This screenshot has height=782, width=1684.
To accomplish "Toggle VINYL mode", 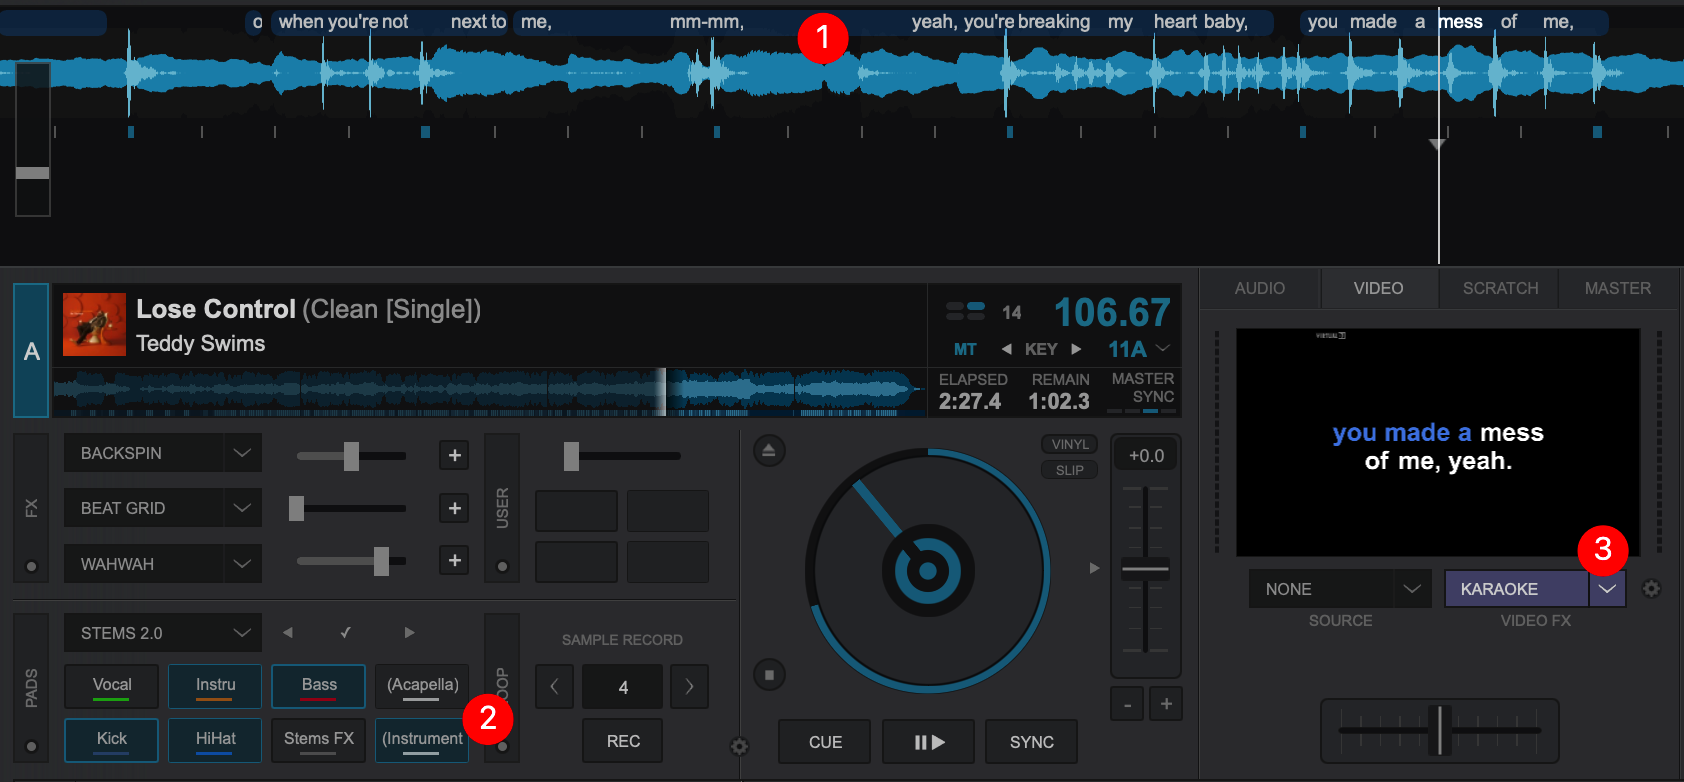I will click(x=1069, y=444).
